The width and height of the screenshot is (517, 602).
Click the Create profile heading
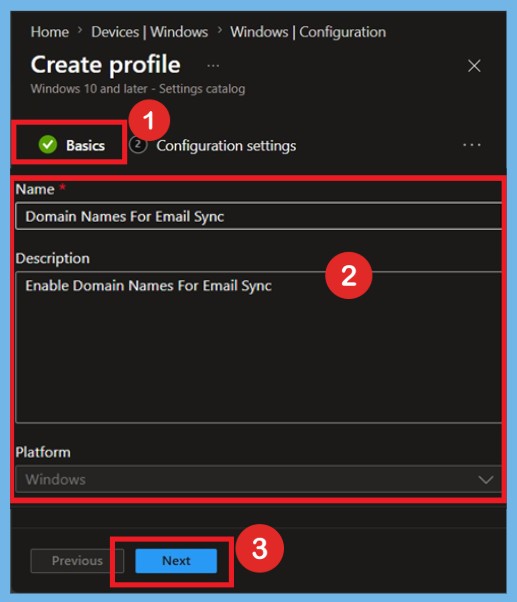click(106, 64)
